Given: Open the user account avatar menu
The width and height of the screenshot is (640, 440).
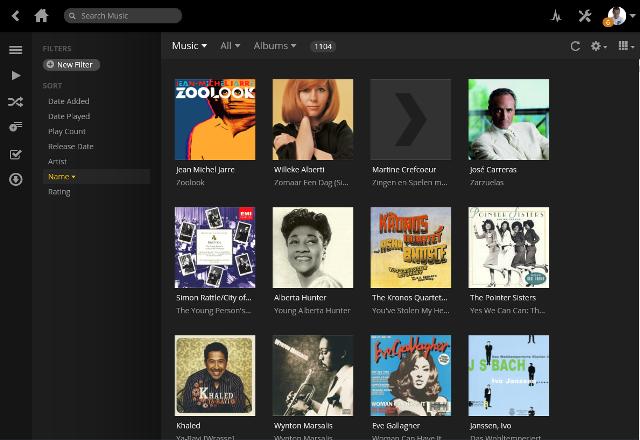Looking at the screenshot, I should (x=617, y=16).
